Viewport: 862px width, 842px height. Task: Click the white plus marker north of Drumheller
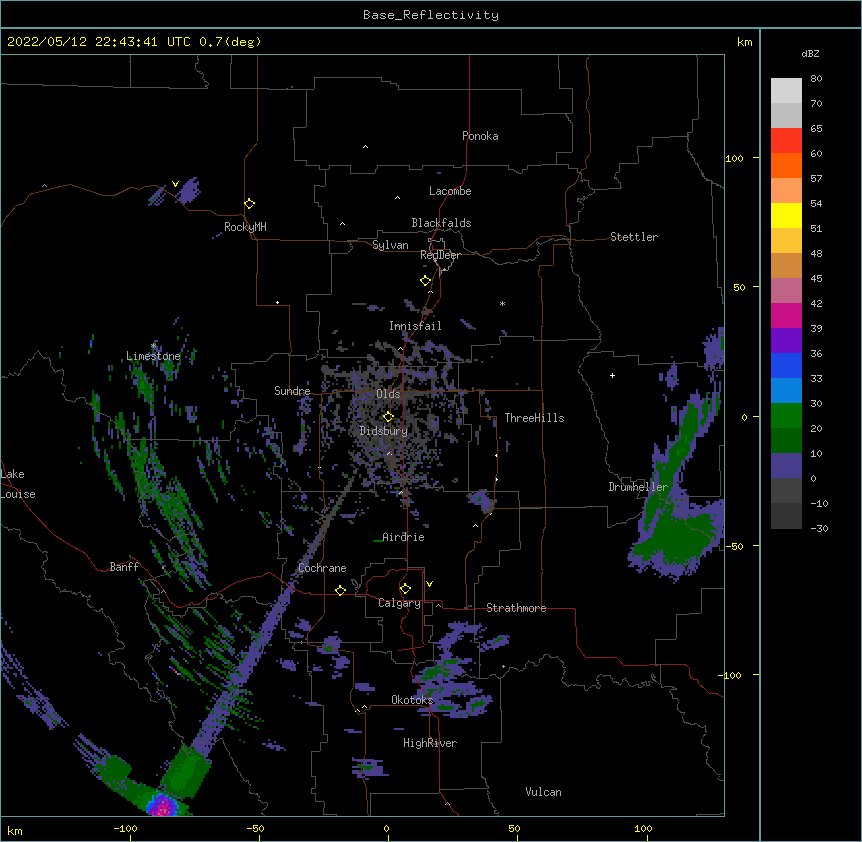(x=612, y=375)
